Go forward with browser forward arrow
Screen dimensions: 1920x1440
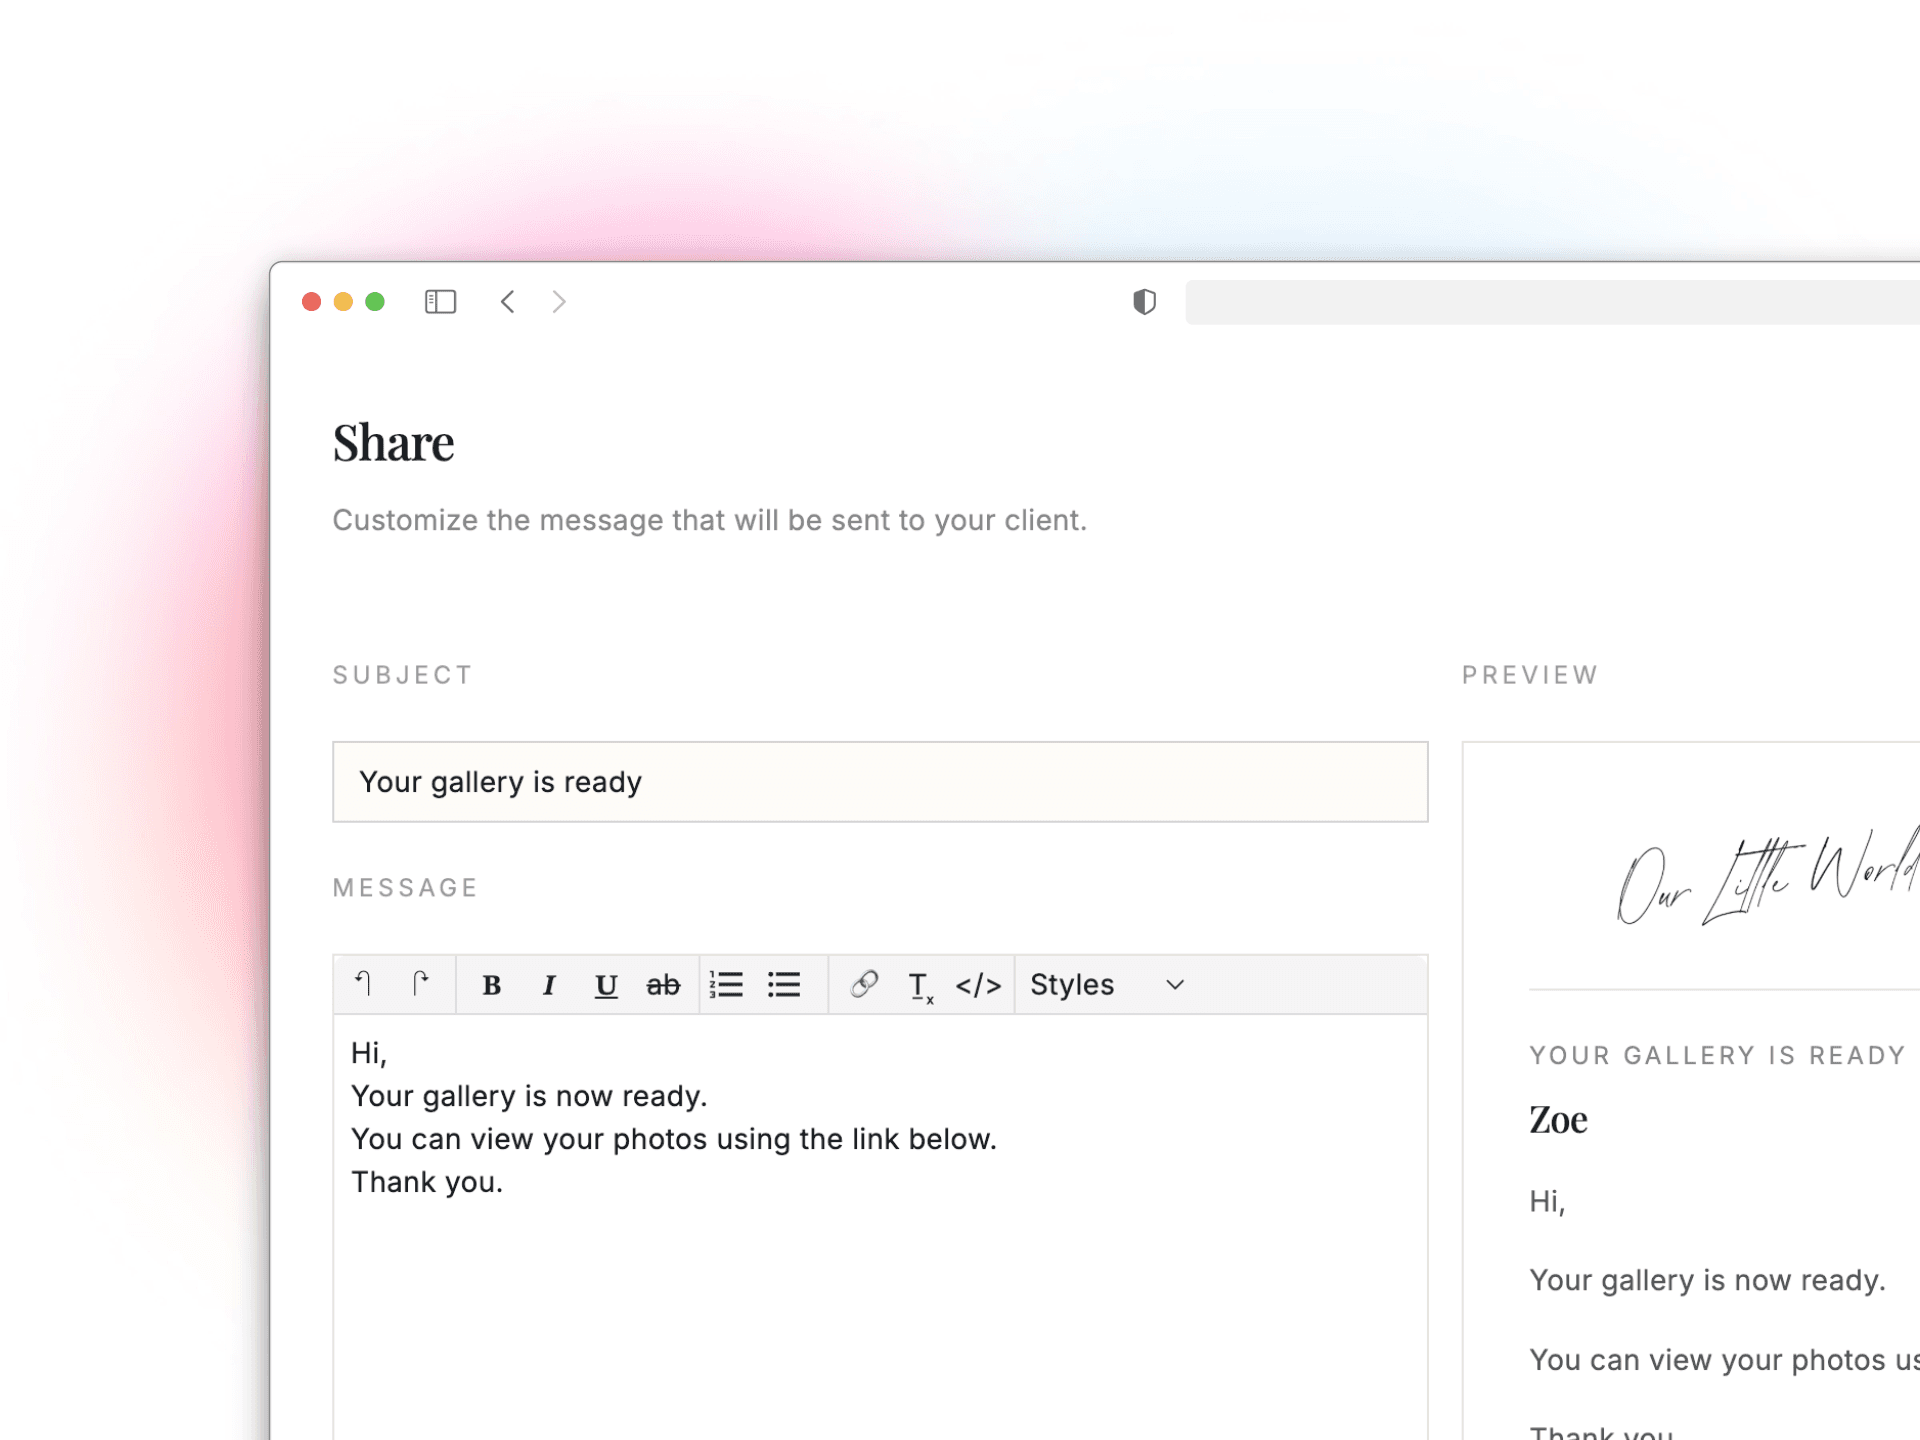coord(559,302)
